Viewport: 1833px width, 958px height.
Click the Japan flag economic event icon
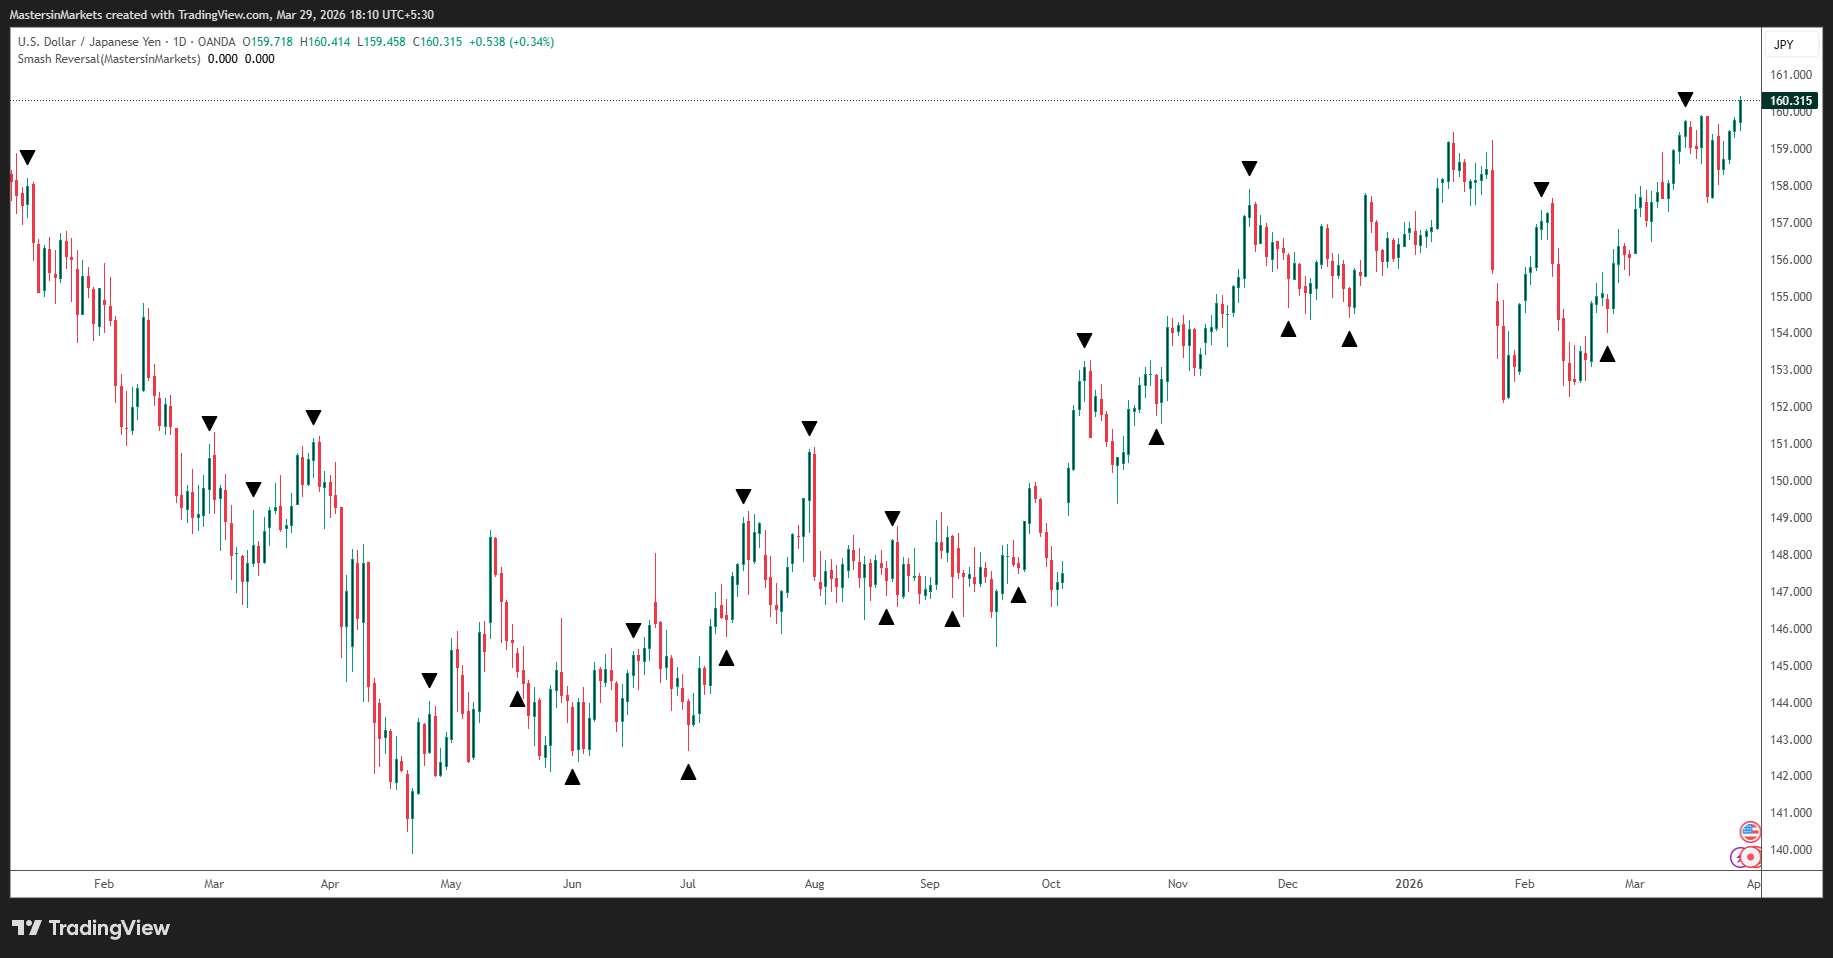coord(1750,857)
